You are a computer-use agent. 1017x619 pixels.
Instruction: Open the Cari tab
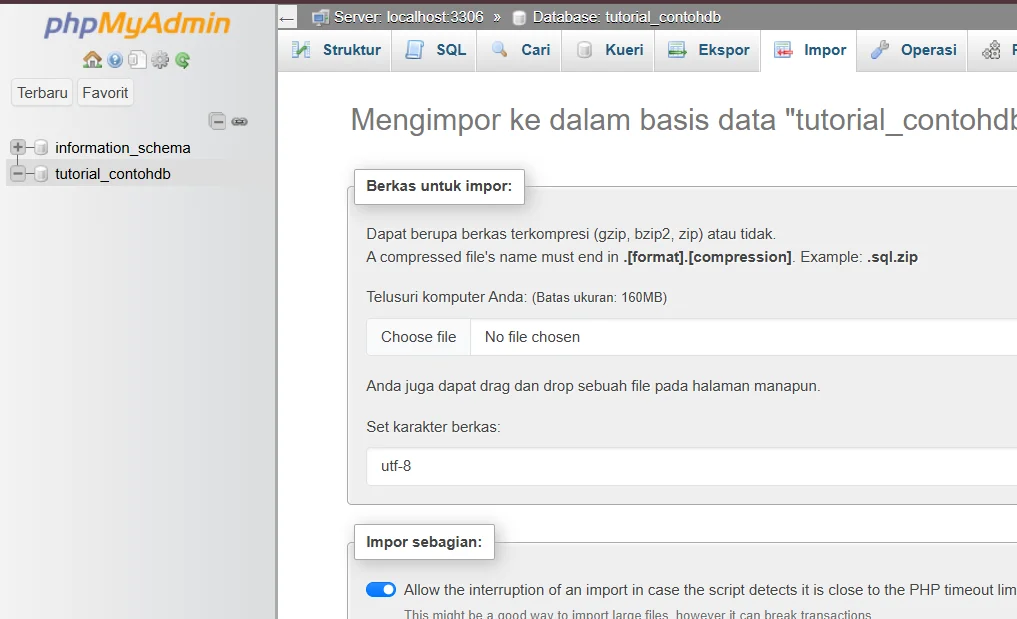(520, 50)
